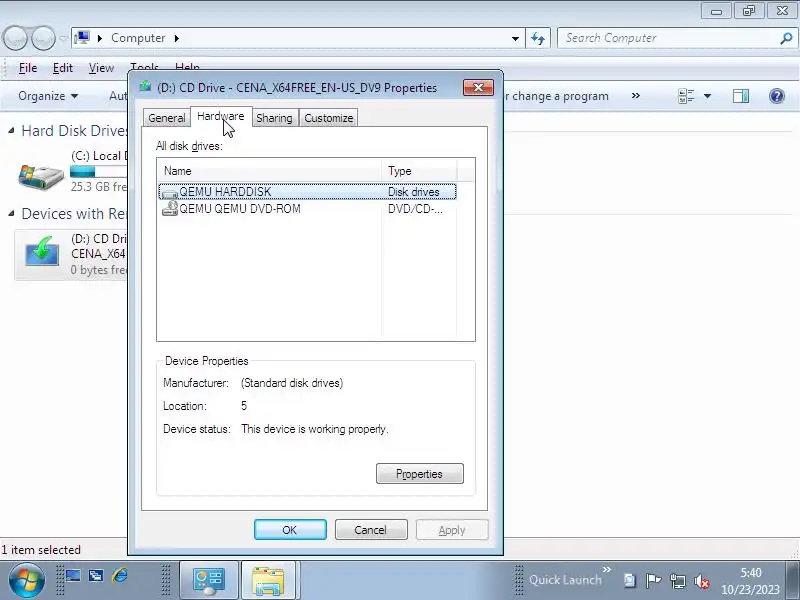Click change views icon
Screen dimensions: 800x600
(x=686, y=95)
